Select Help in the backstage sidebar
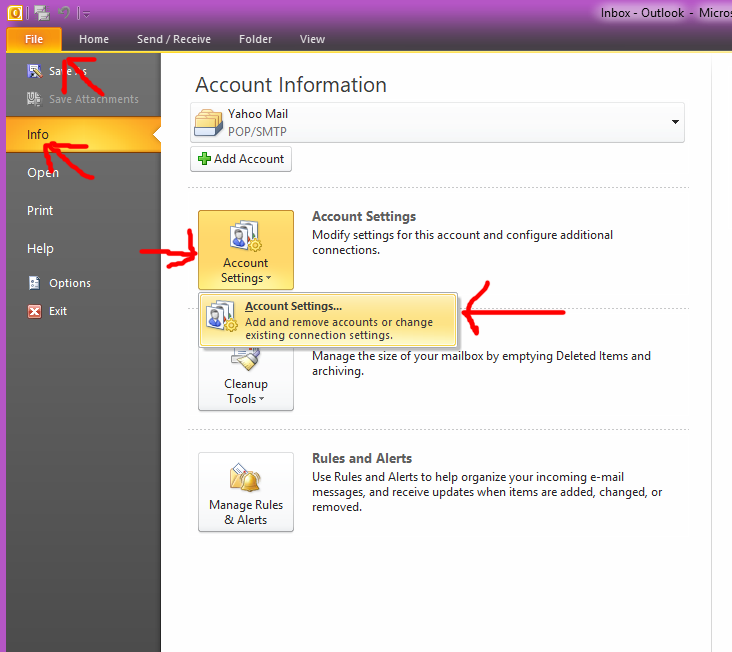Screen dimensions: 732x652 pos(40,249)
